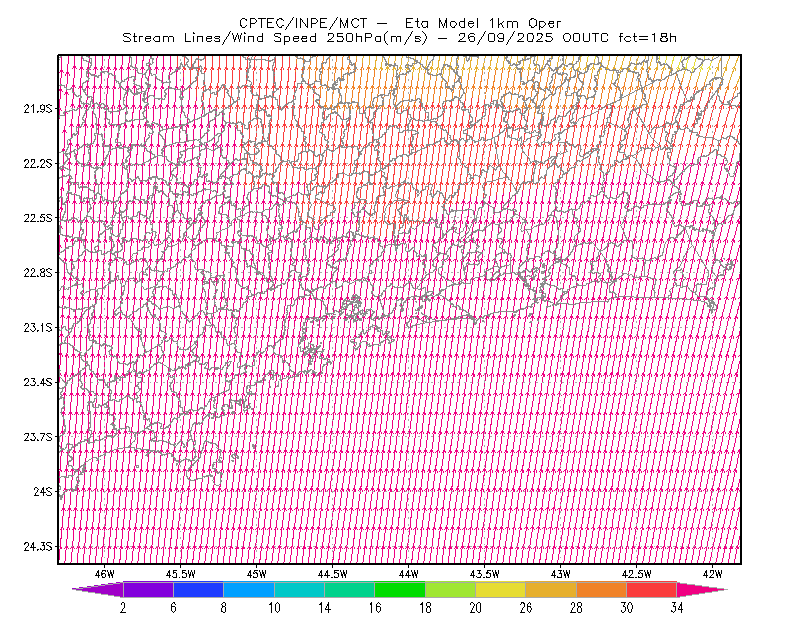Click the green 16-18 legend swatch
This screenshot has width=800, height=618.
coord(400,589)
